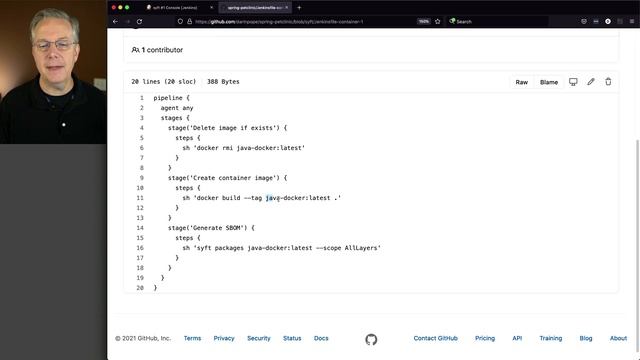Screen dimensions: 640x360
Task: Click the "stage('Generate SBOM')" line
Action: pyautogui.click(x=211, y=228)
